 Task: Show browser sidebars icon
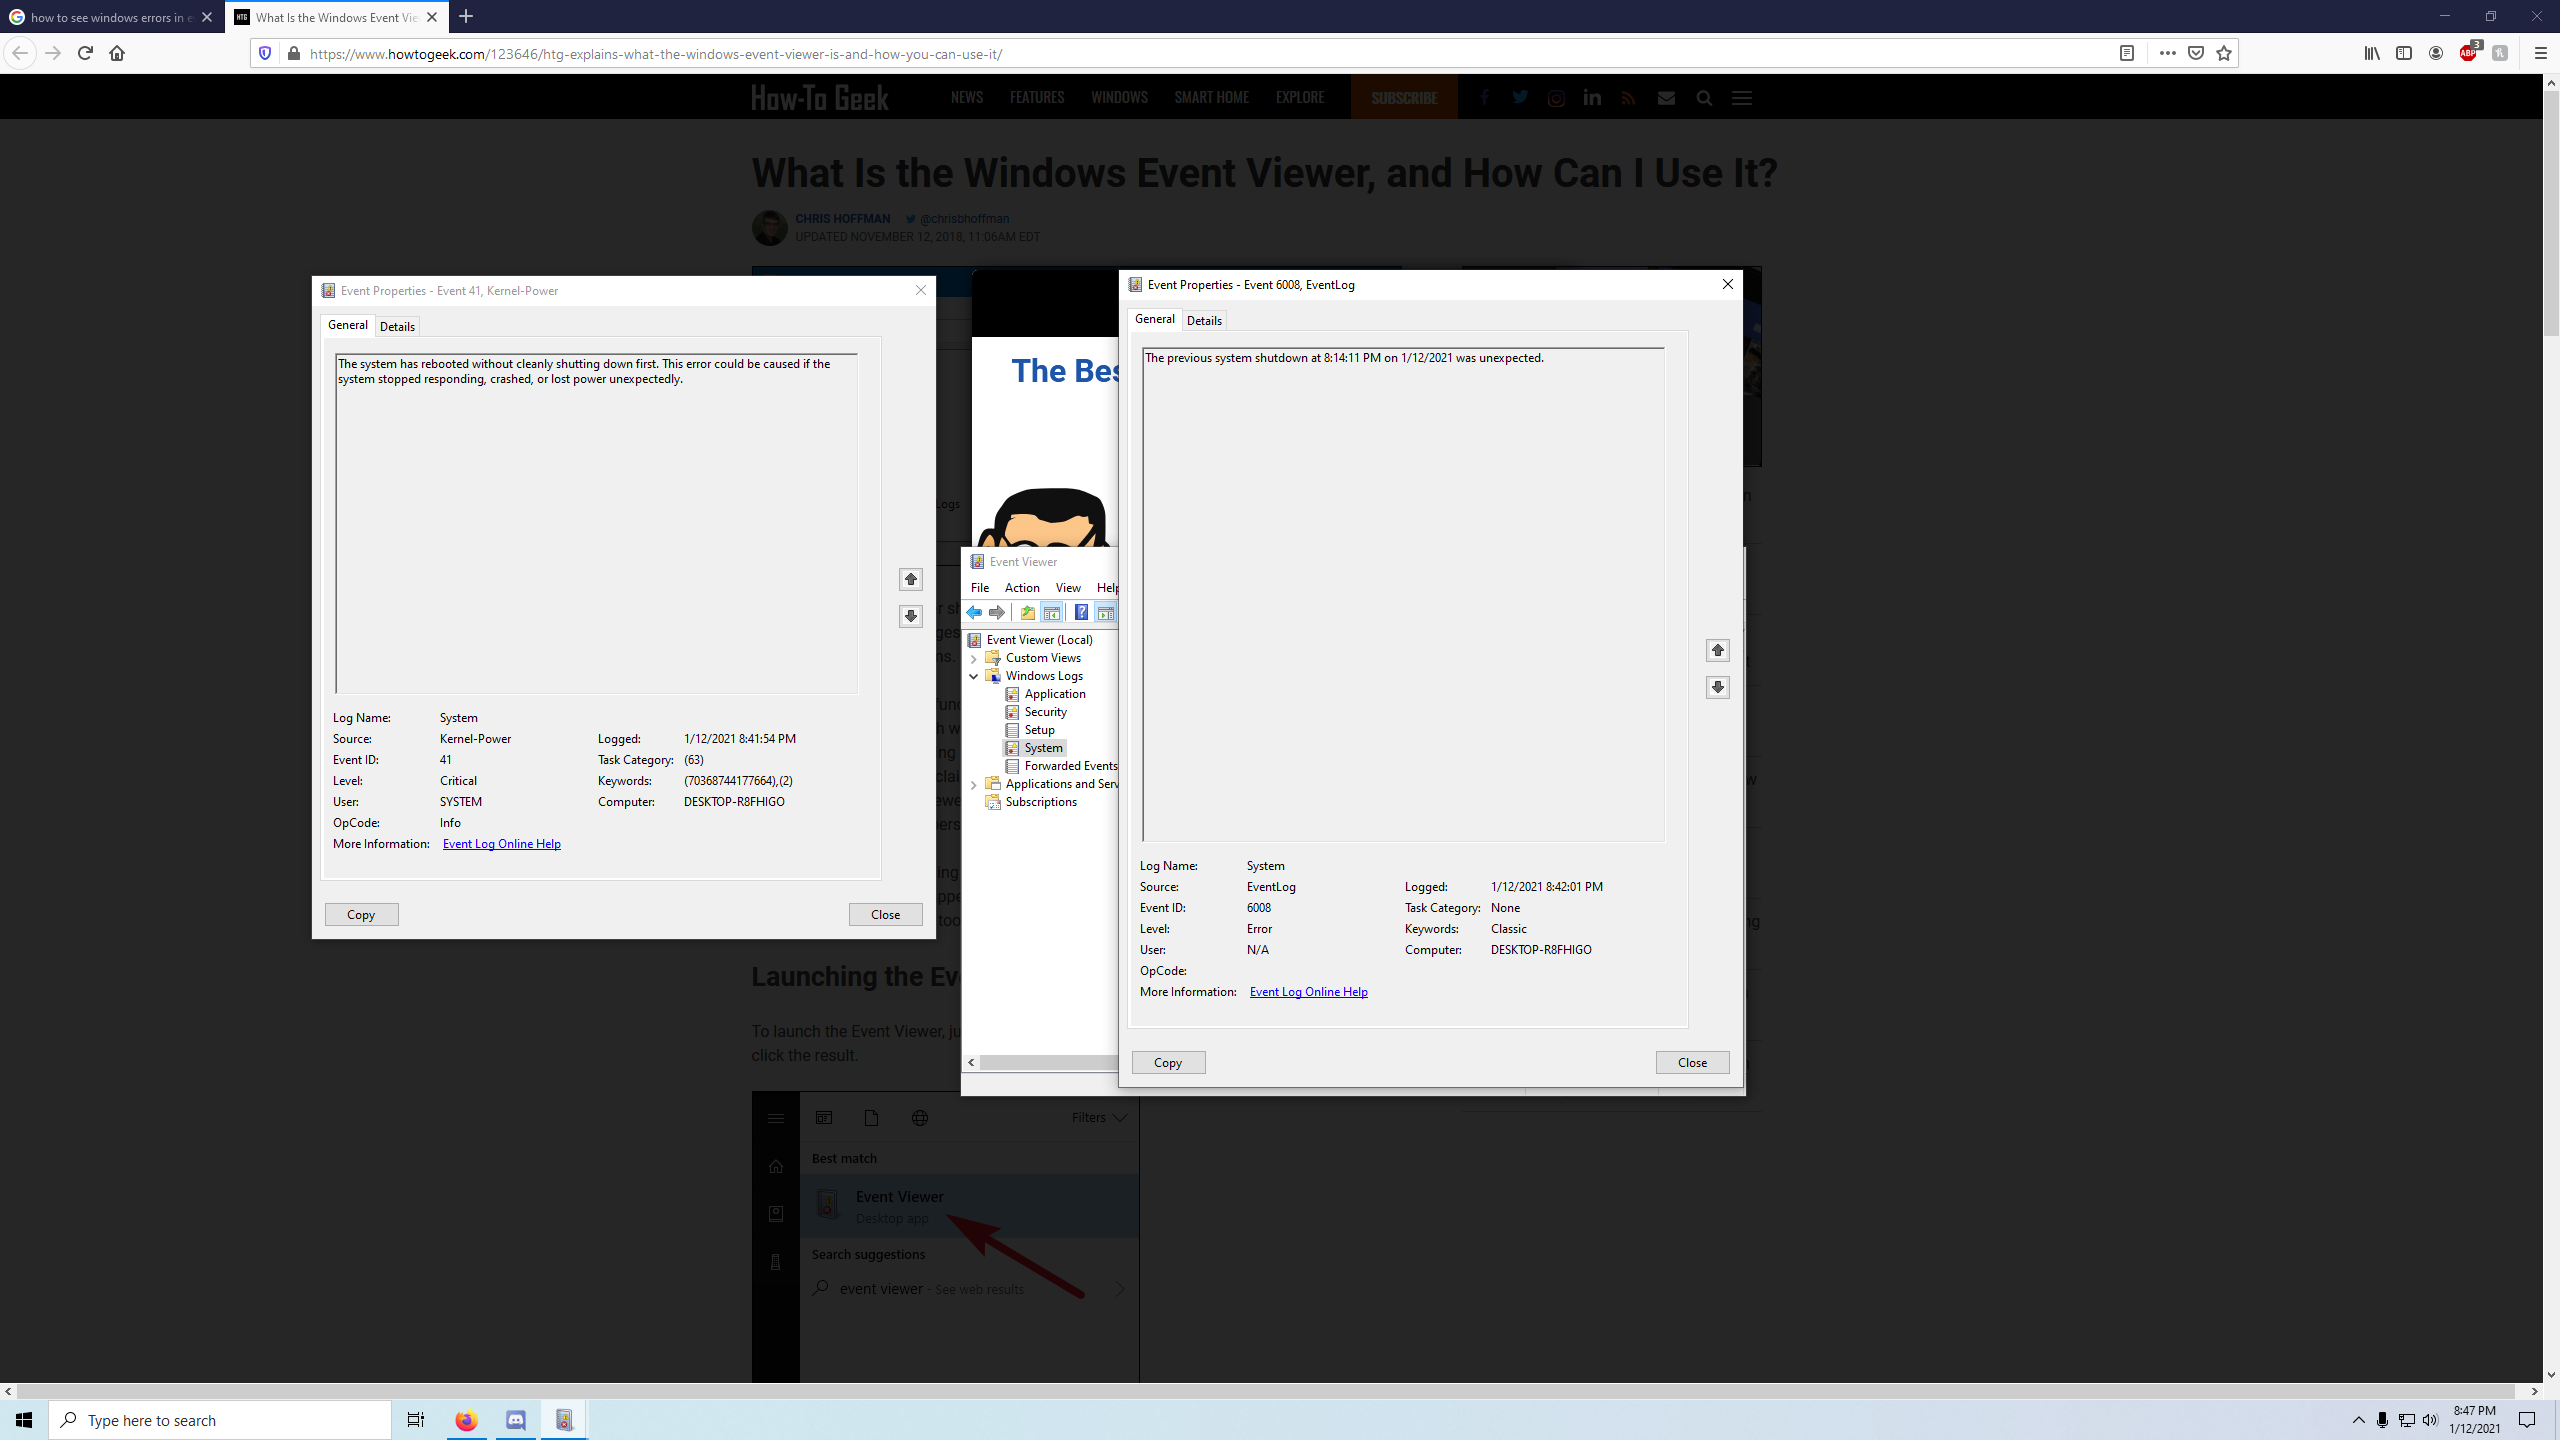tap(2404, 53)
